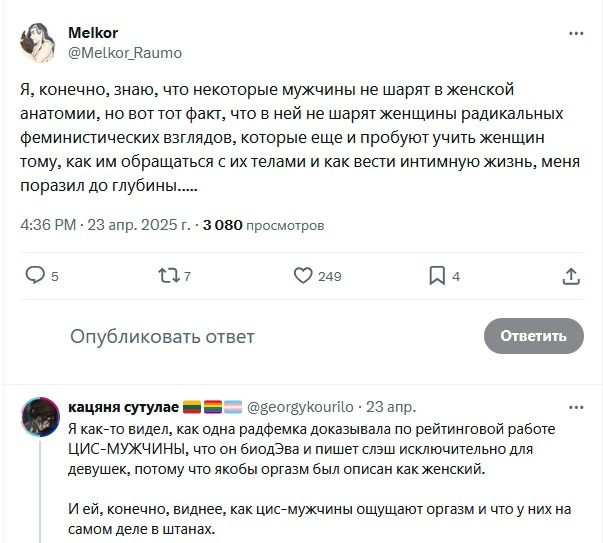Open the @Melkor_Raumo handle link
The image size is (603, 543).
click(x=125, y=52)
